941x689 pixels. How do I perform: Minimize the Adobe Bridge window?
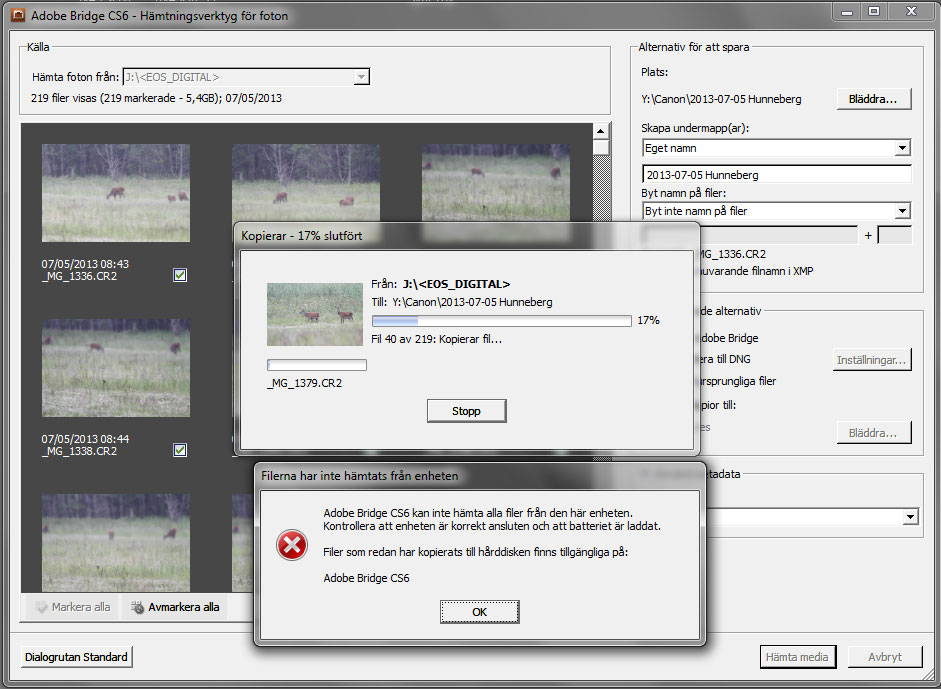(847, 11)
